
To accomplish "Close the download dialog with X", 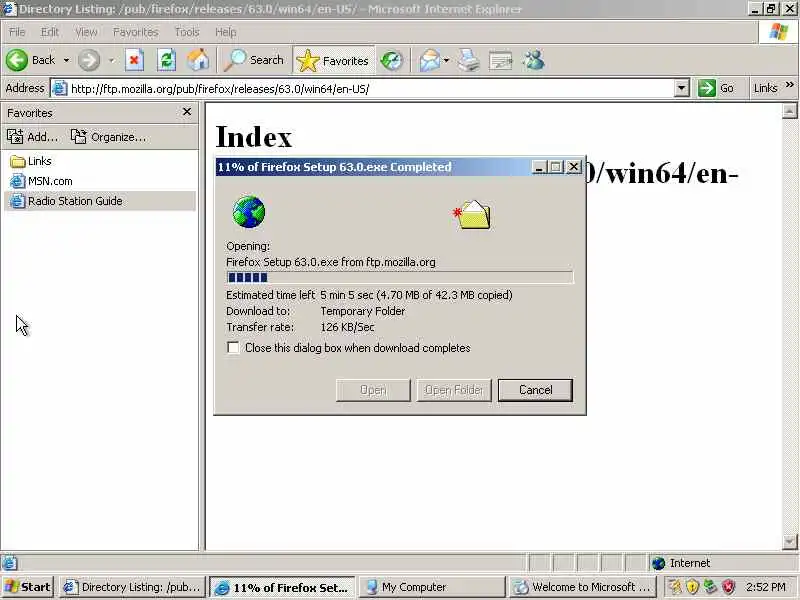I will coord(573,167).
